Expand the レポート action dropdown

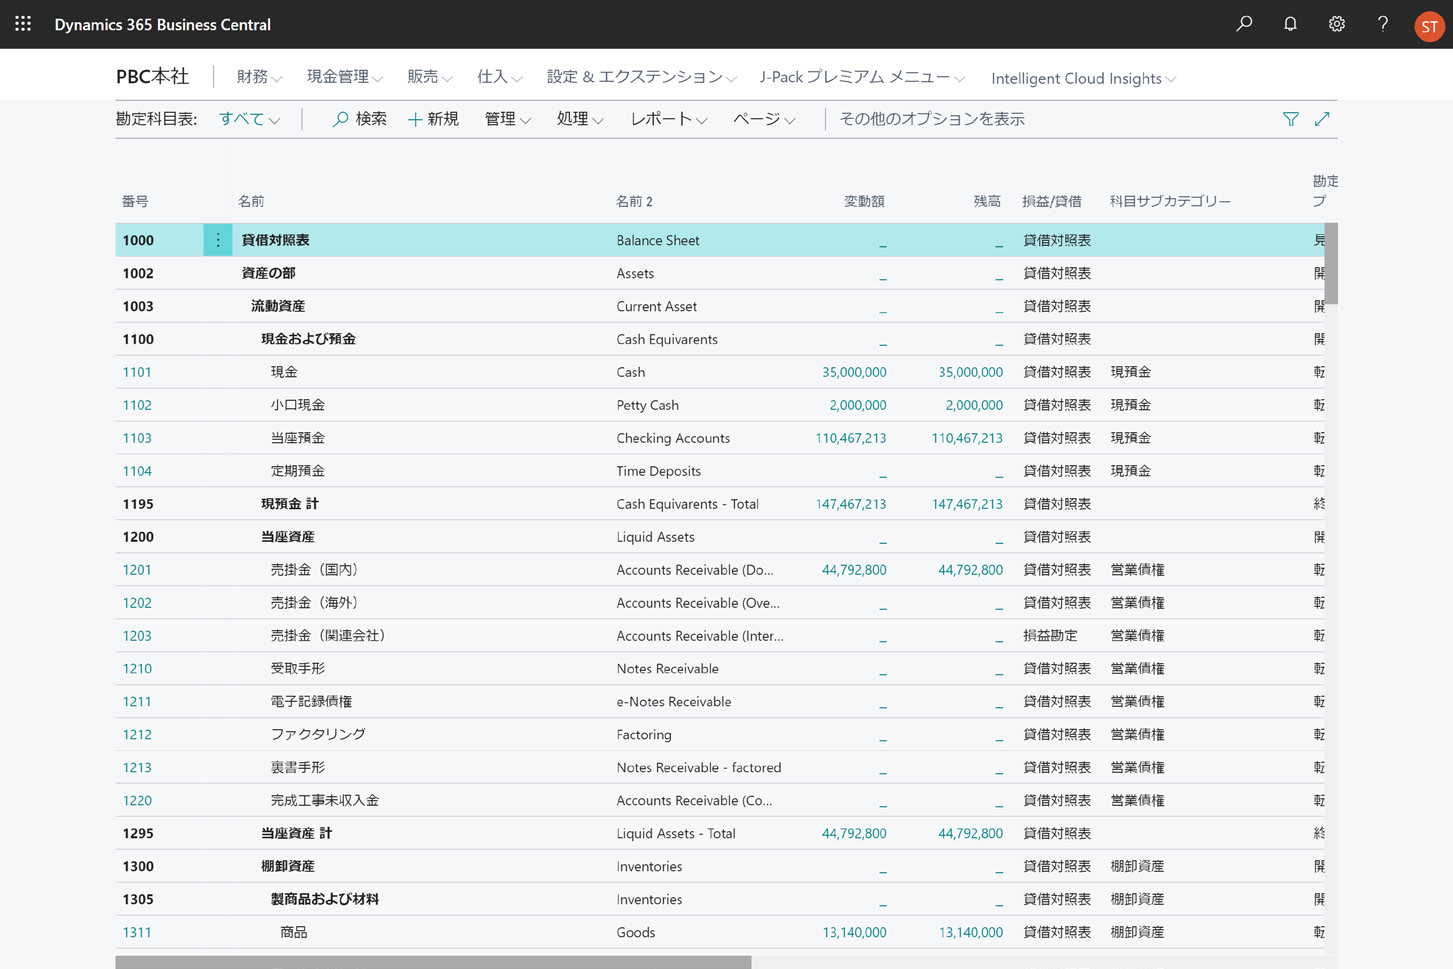click(x=668, y=119)
